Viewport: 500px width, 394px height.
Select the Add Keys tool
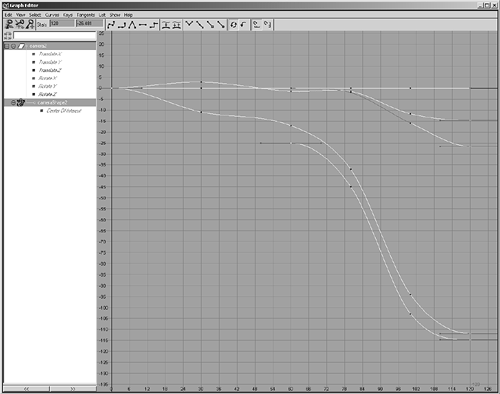(30, 24)
